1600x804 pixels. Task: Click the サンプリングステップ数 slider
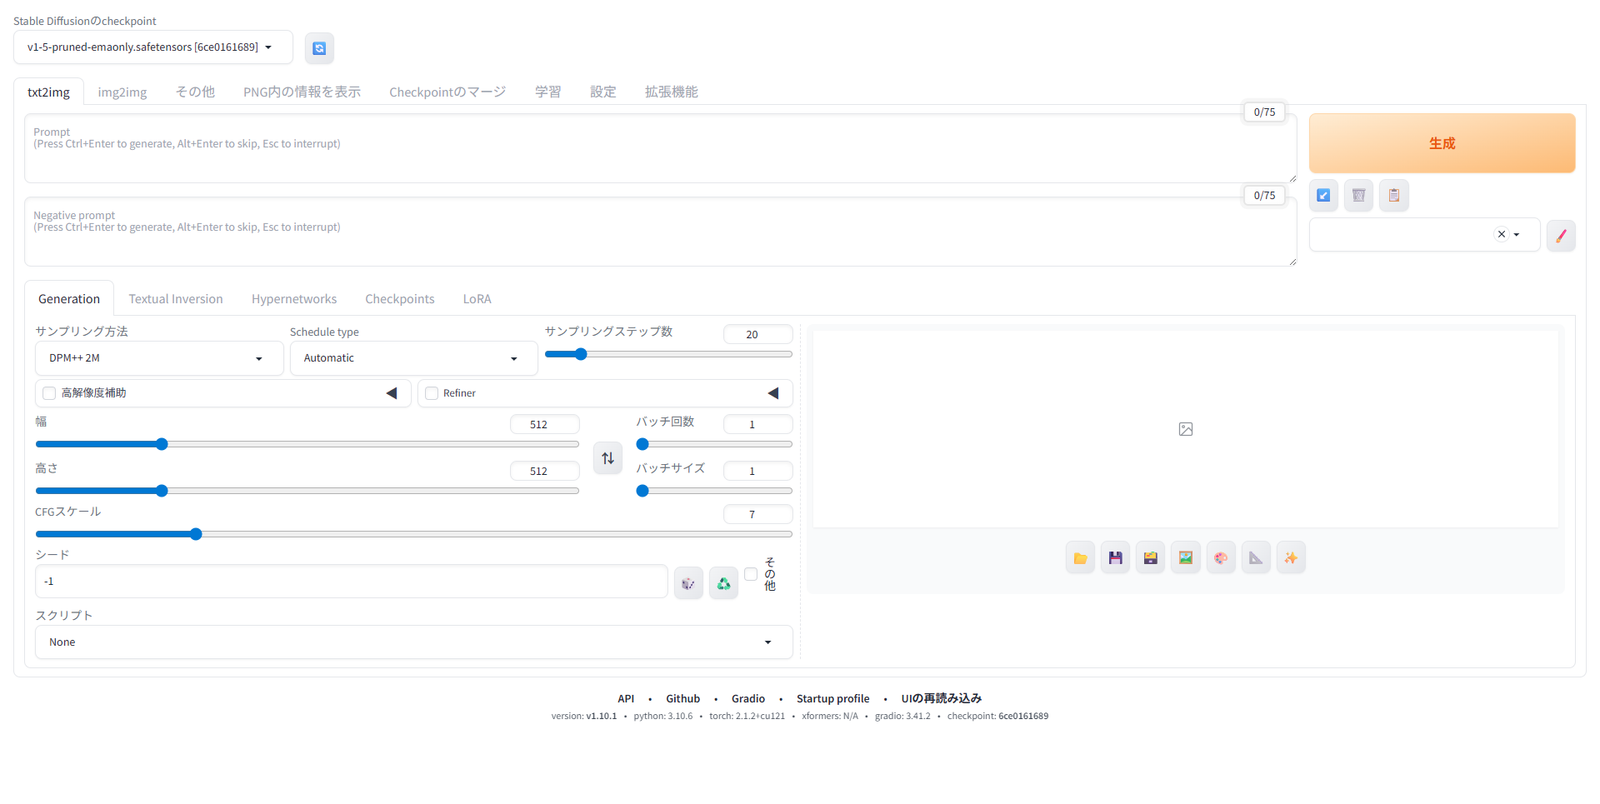tap(668, 354)
